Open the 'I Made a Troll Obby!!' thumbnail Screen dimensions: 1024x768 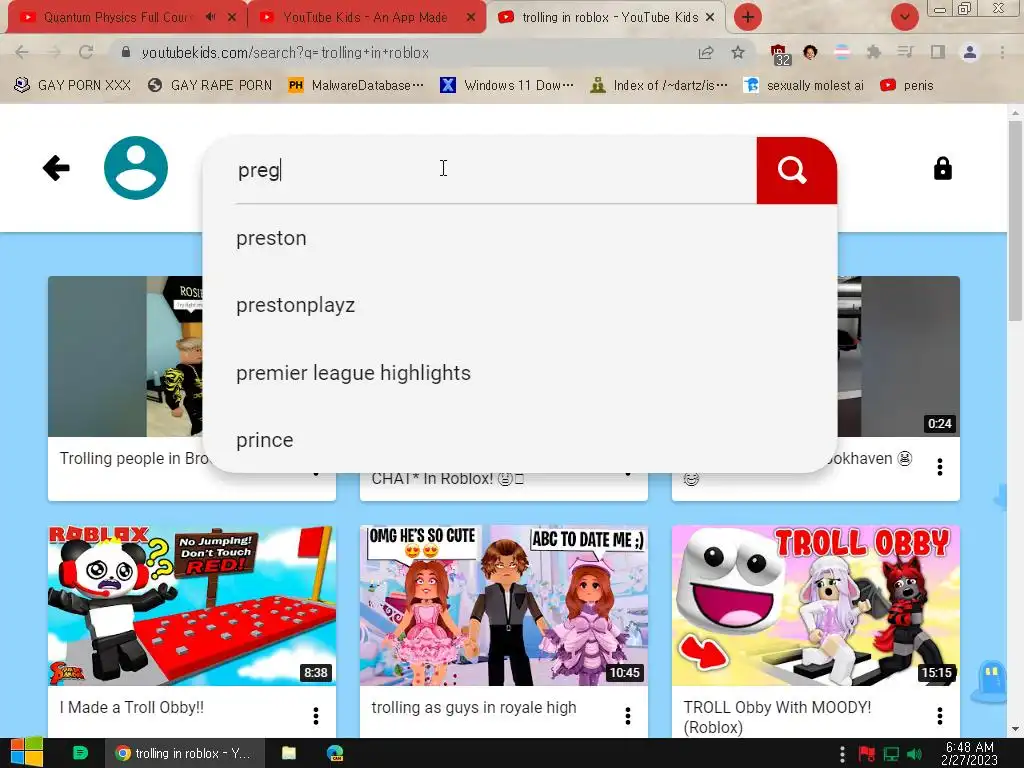[192, 605]
